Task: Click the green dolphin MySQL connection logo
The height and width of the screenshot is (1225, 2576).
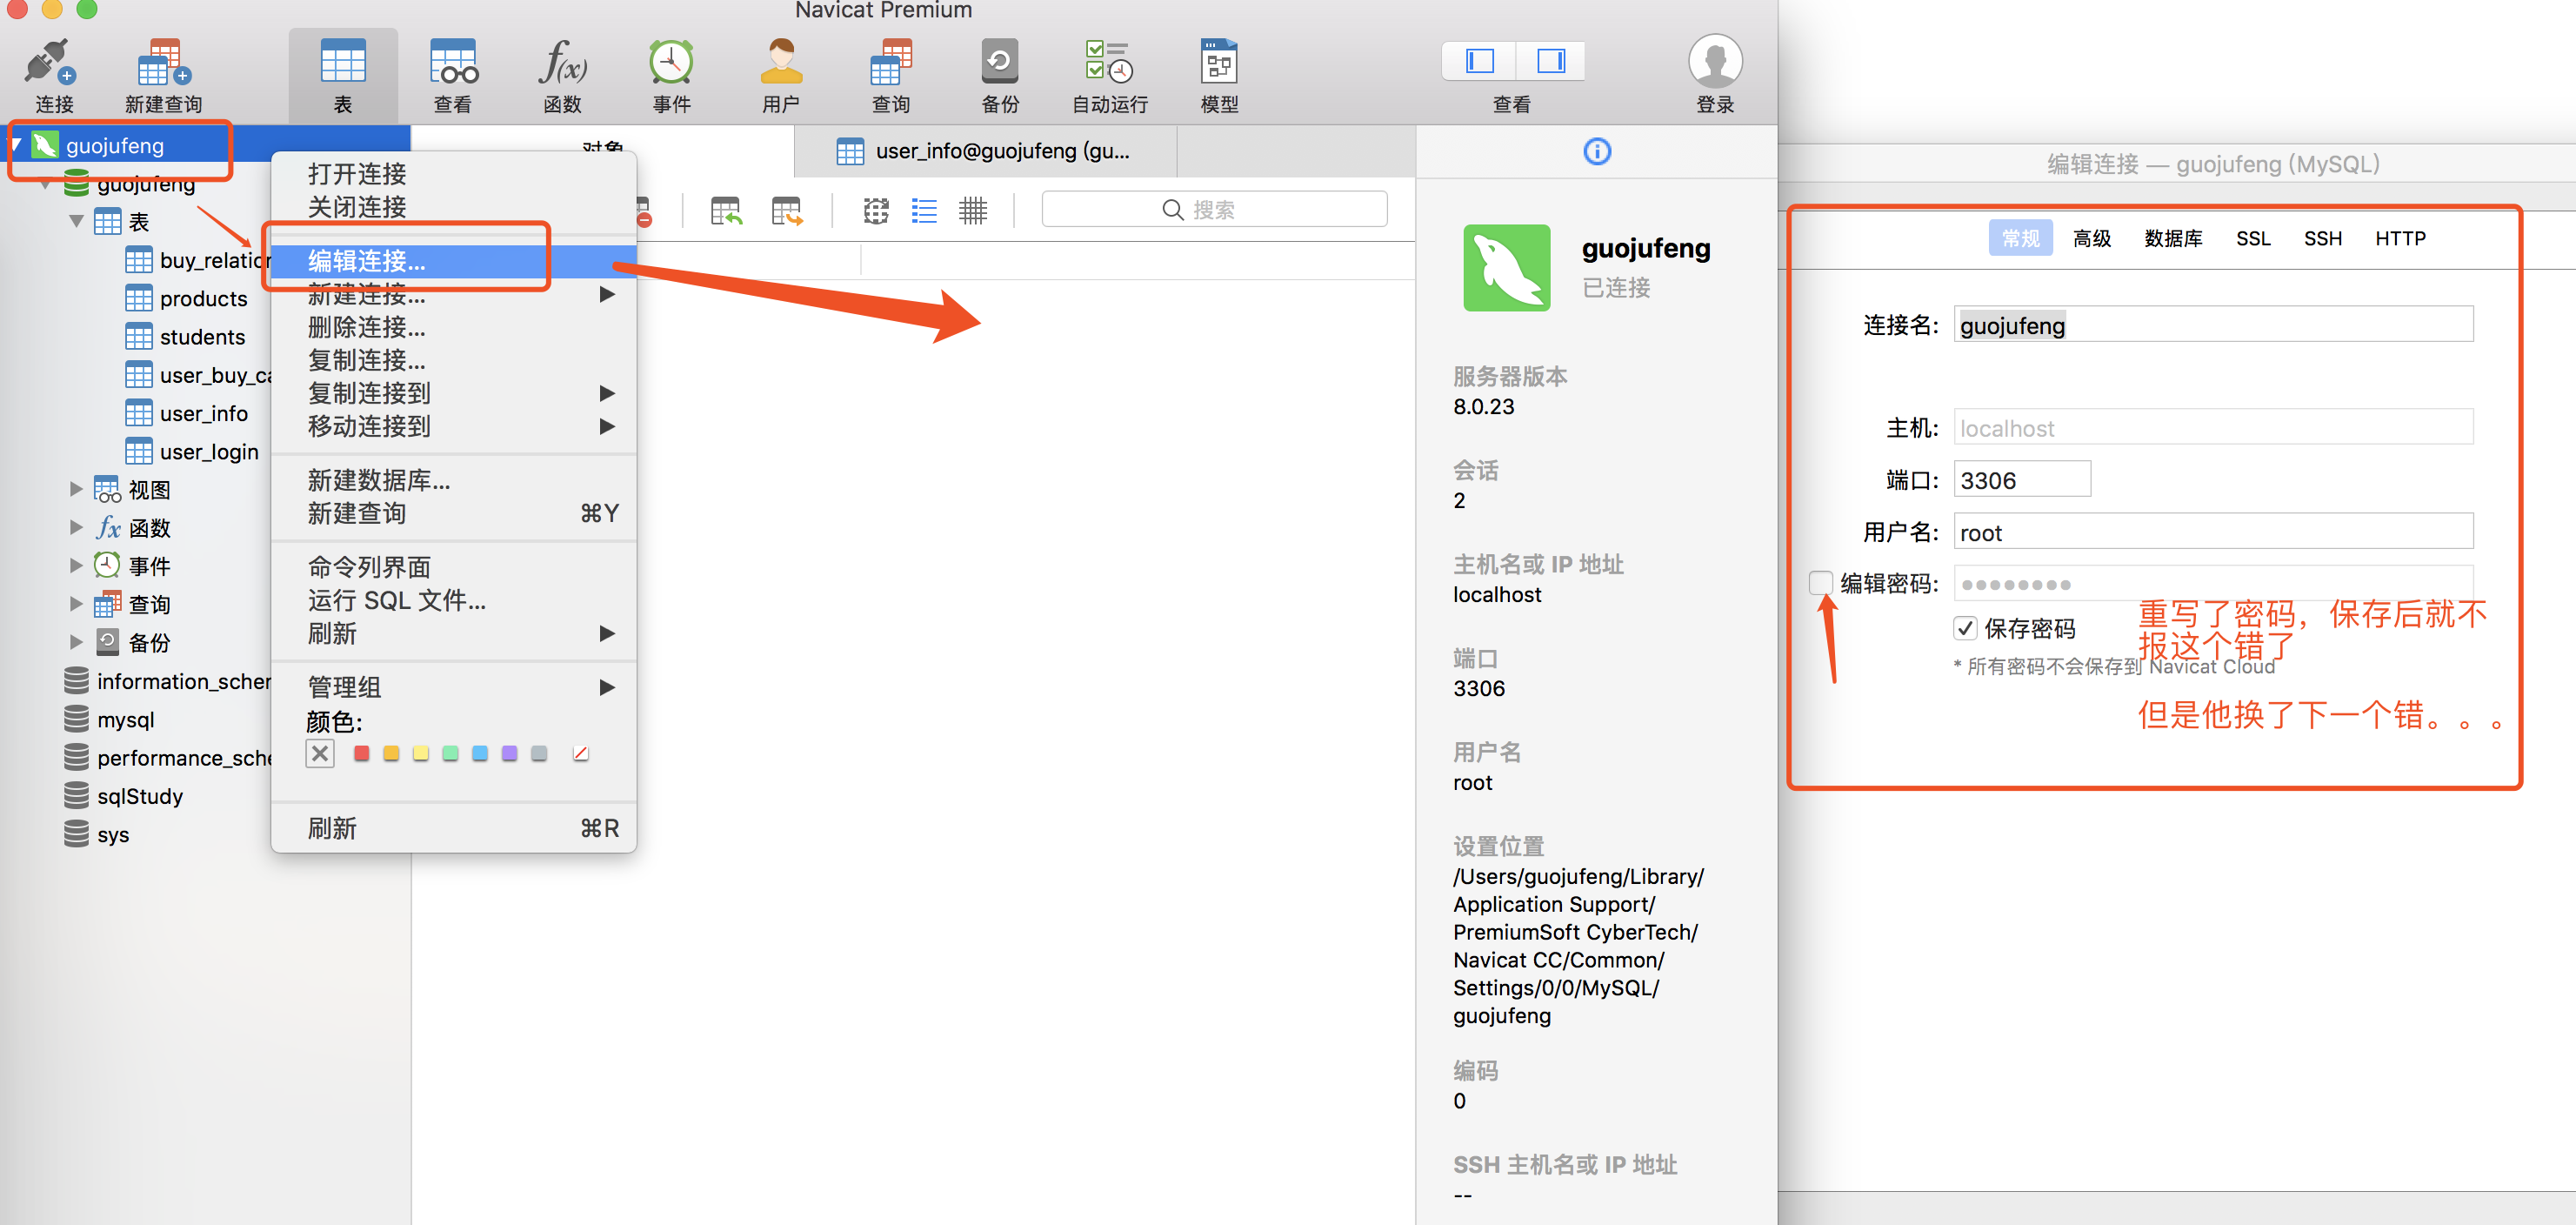Action: [1506, 267]
